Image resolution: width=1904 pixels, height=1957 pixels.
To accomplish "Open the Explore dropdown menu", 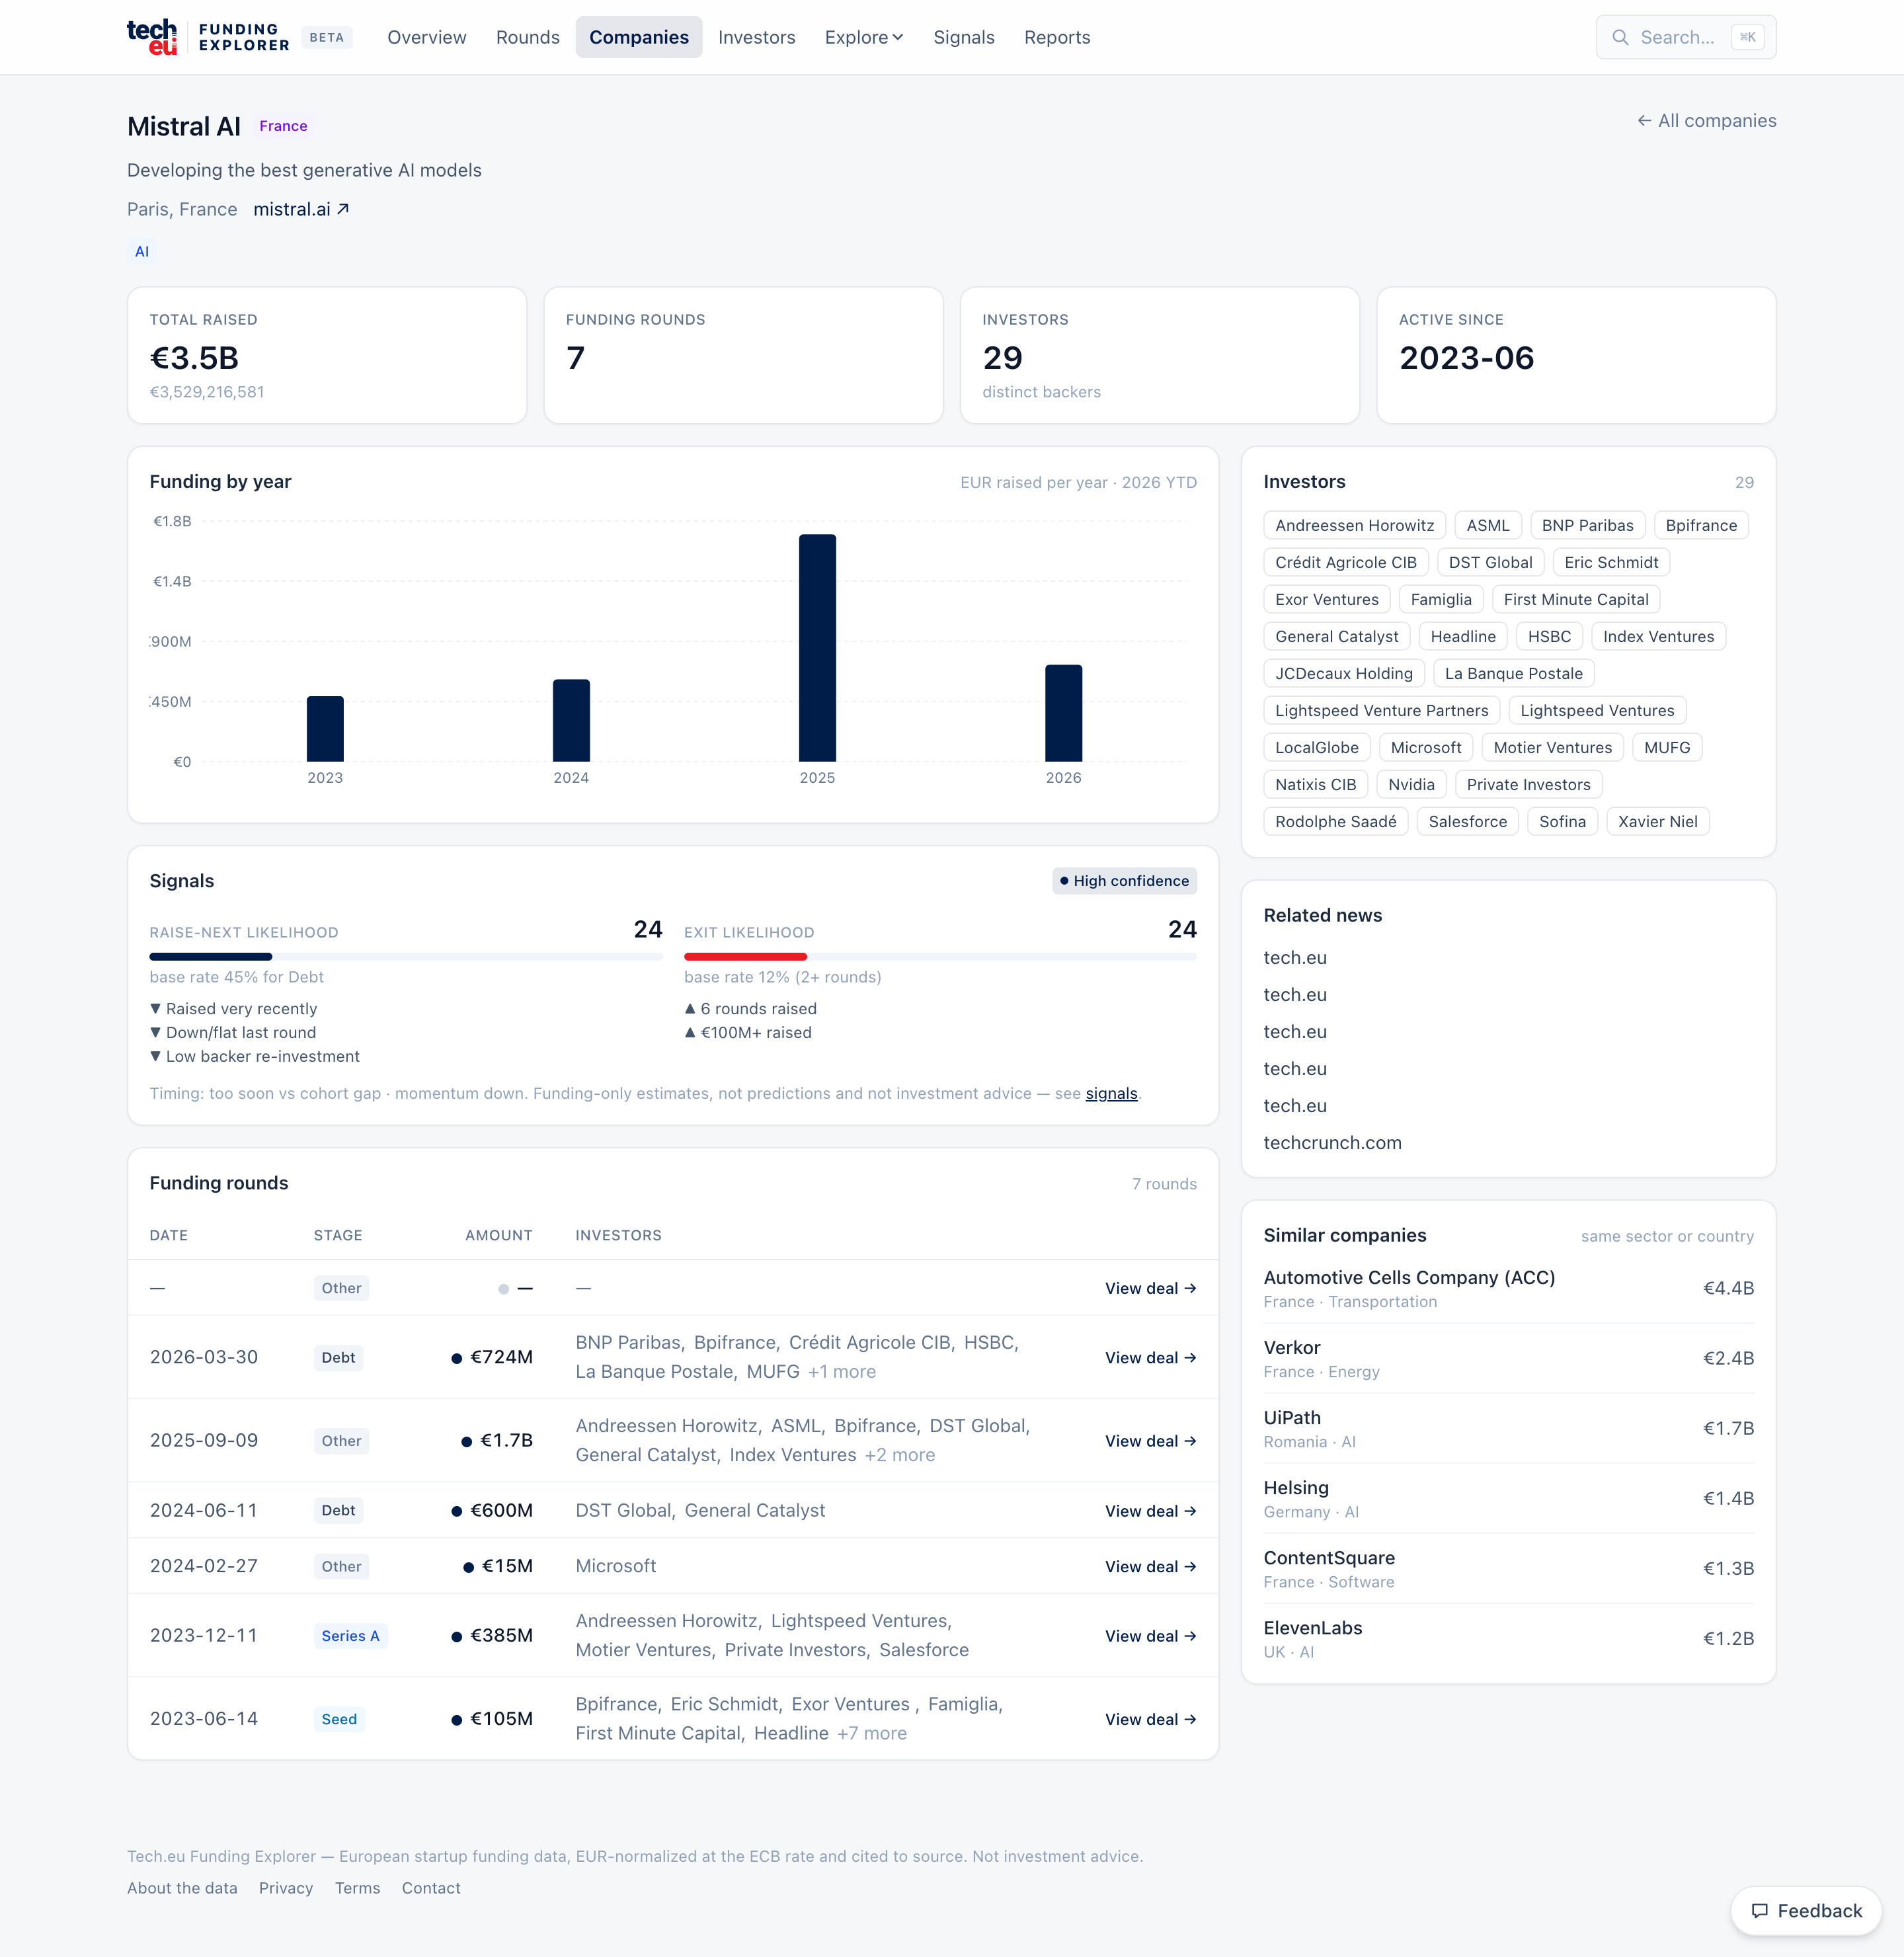I will click(x=863, y=37).
